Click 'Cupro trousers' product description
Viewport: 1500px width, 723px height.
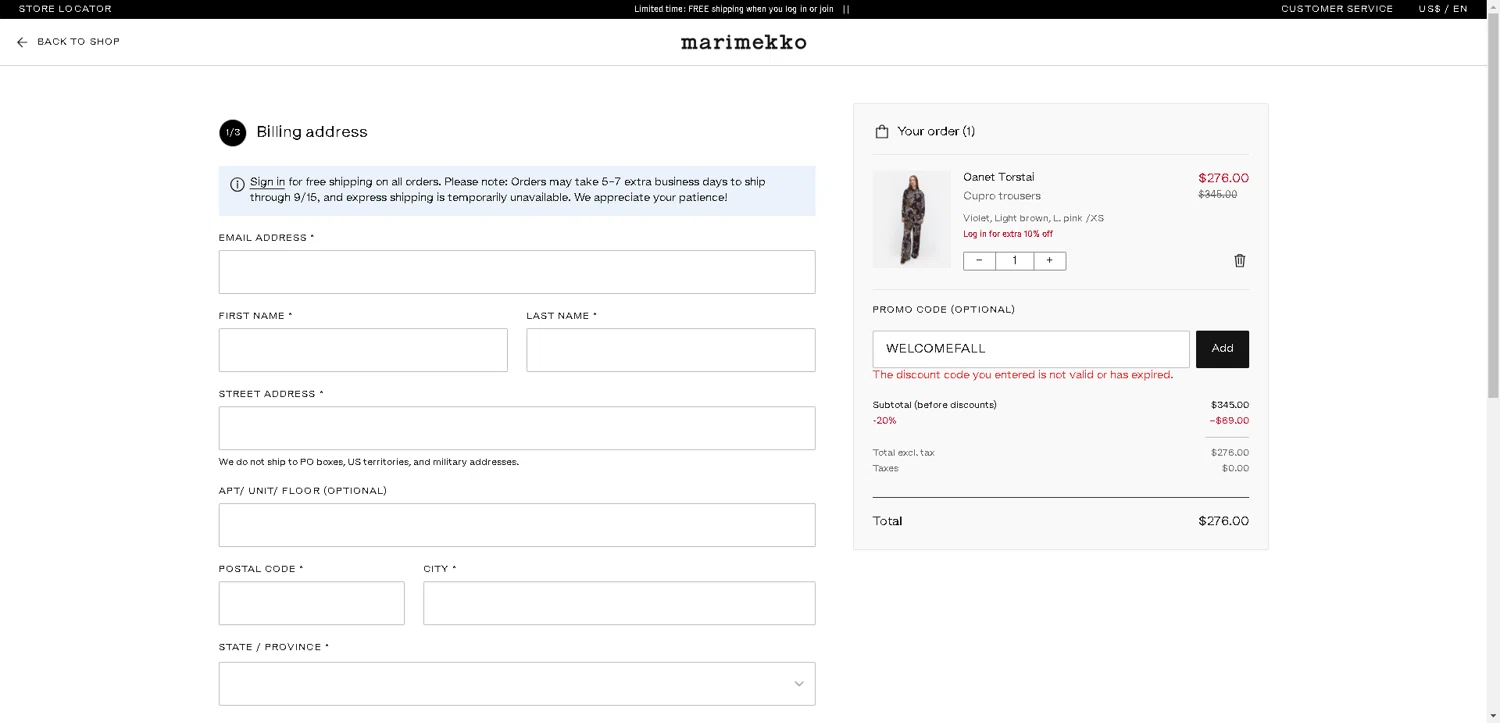coord(1002,196)
